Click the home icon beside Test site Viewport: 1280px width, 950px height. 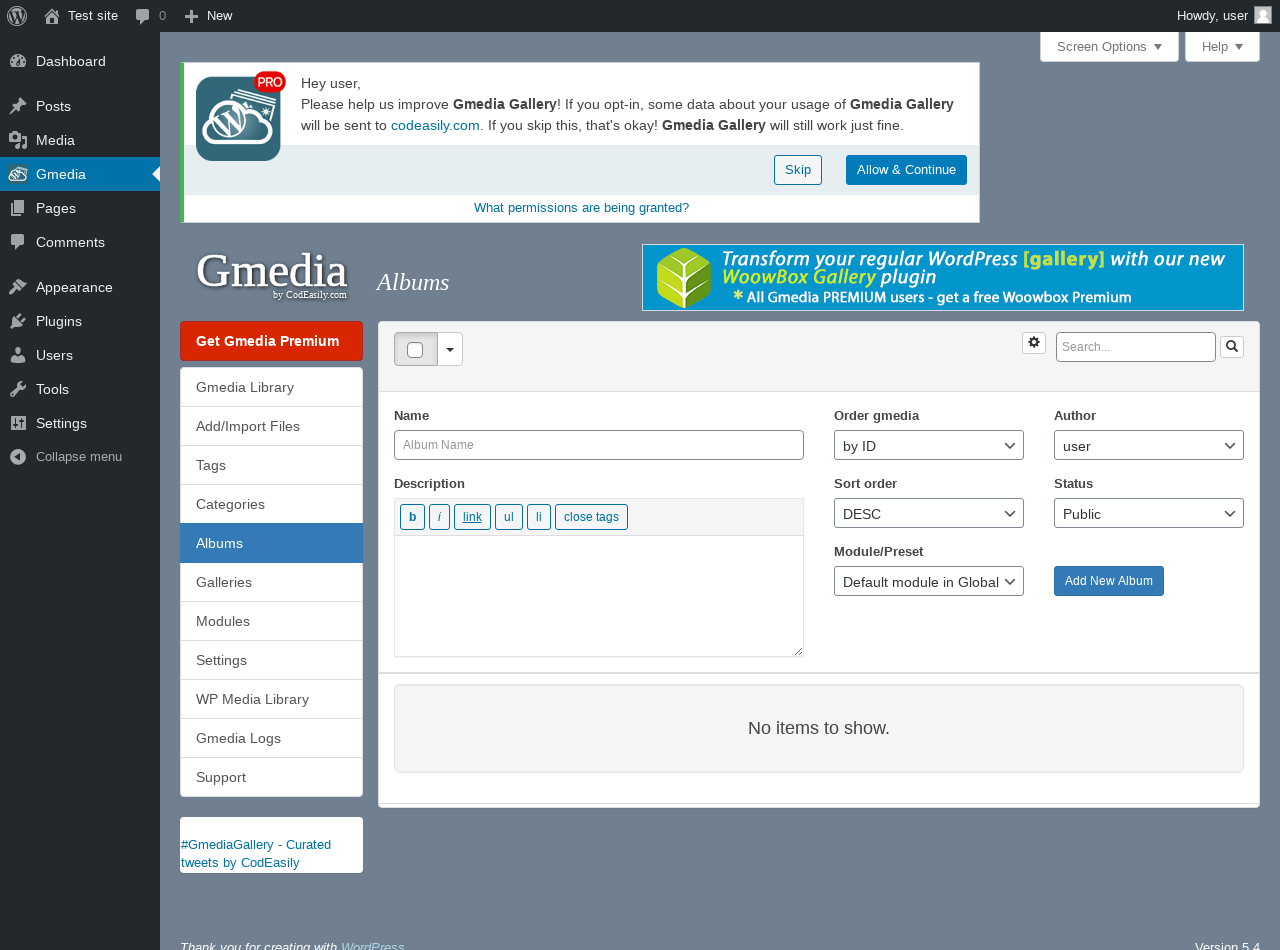(52, 16)
